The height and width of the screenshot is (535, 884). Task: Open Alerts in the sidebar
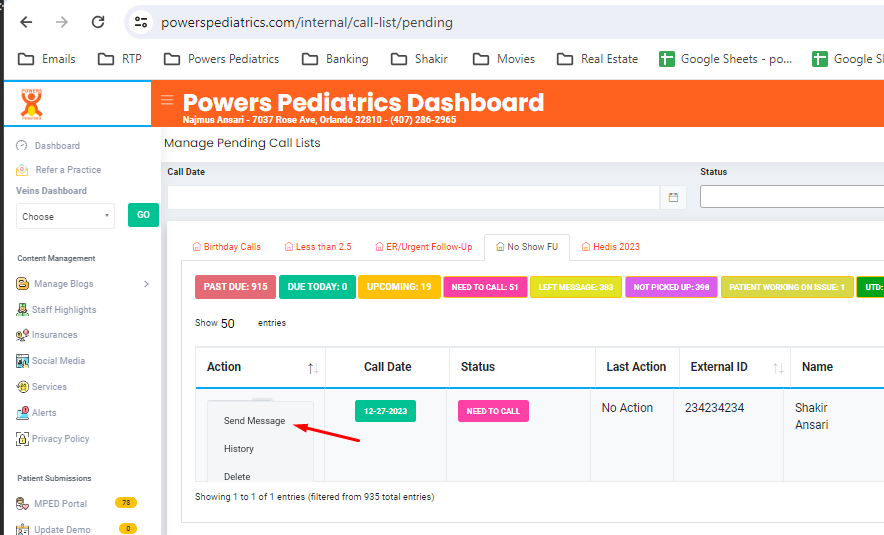click(x=44, y=413)
